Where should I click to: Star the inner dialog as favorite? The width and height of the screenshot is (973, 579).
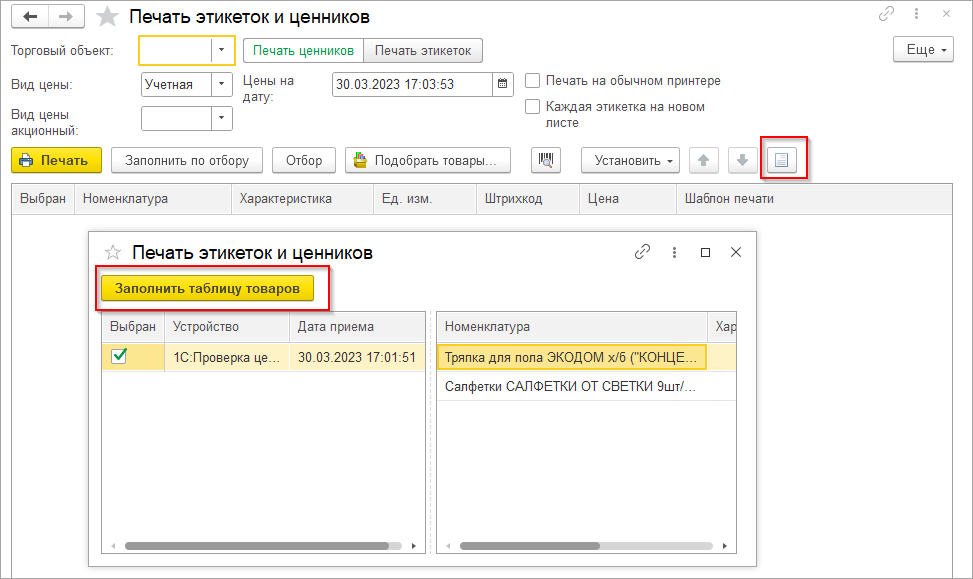pos(112,252)
